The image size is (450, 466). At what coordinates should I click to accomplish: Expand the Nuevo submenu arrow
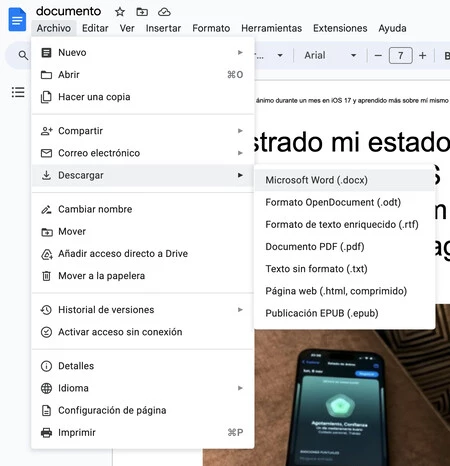coord(240,52)
